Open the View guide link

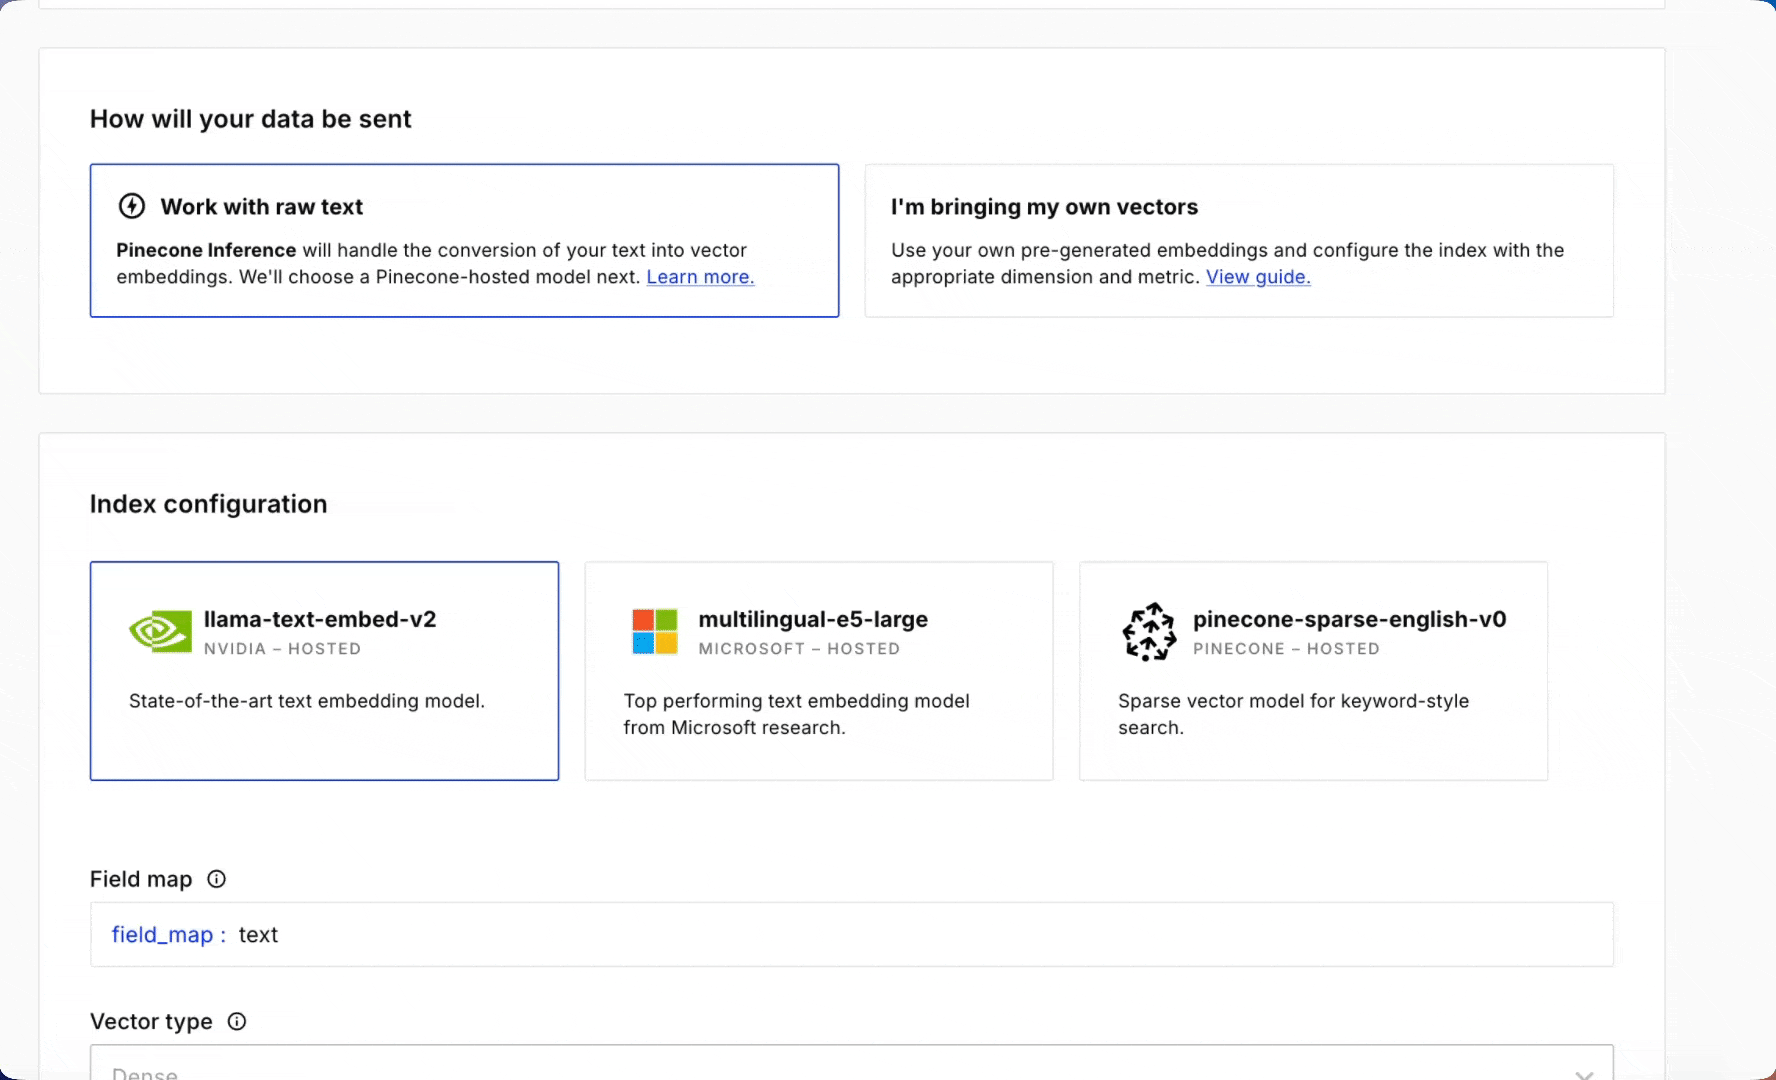1258,277
